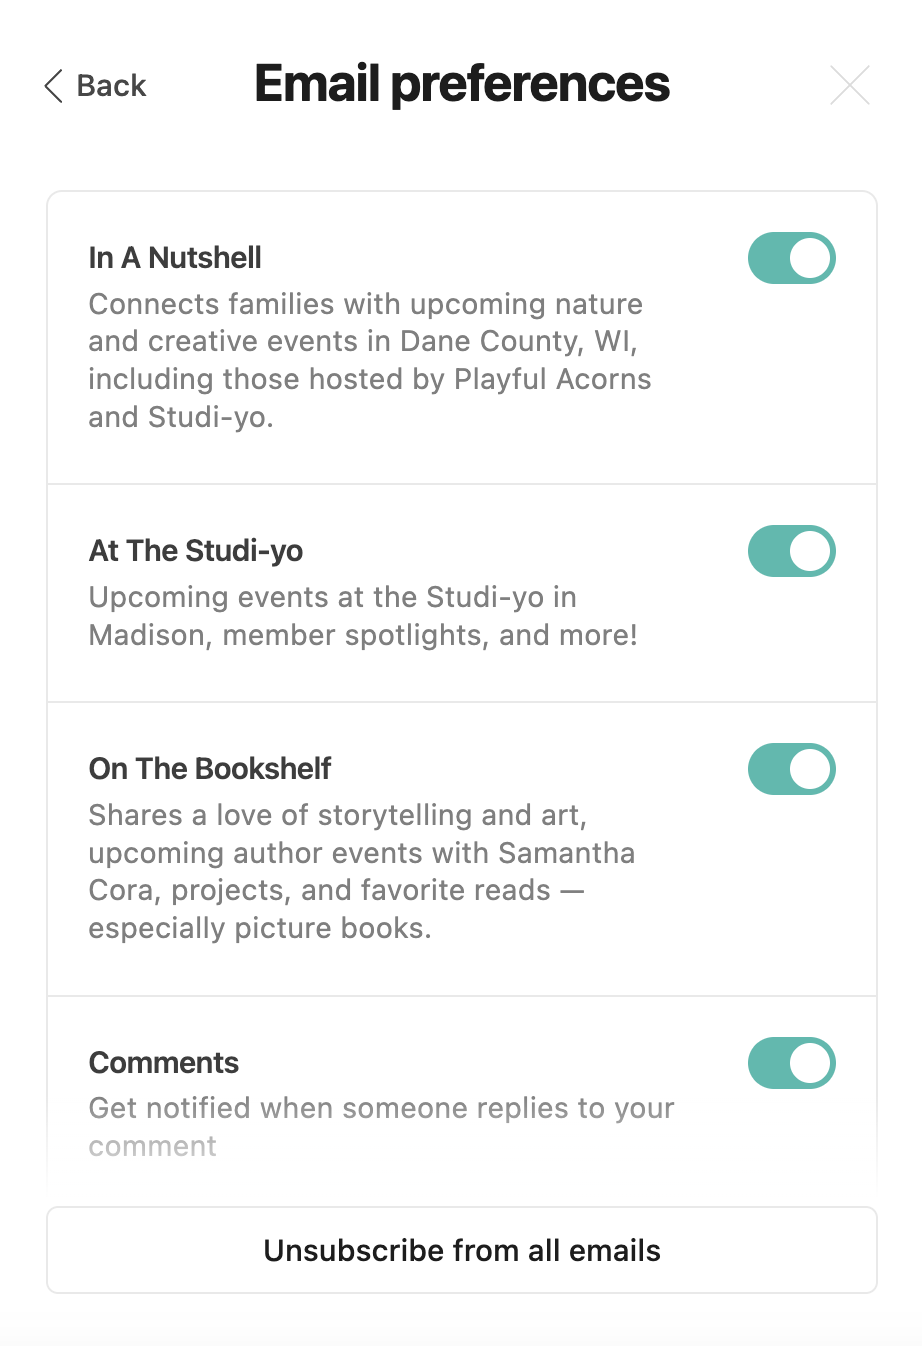
Task: Click the Studi-yo upcoming events description
Action: click(363, 616)
